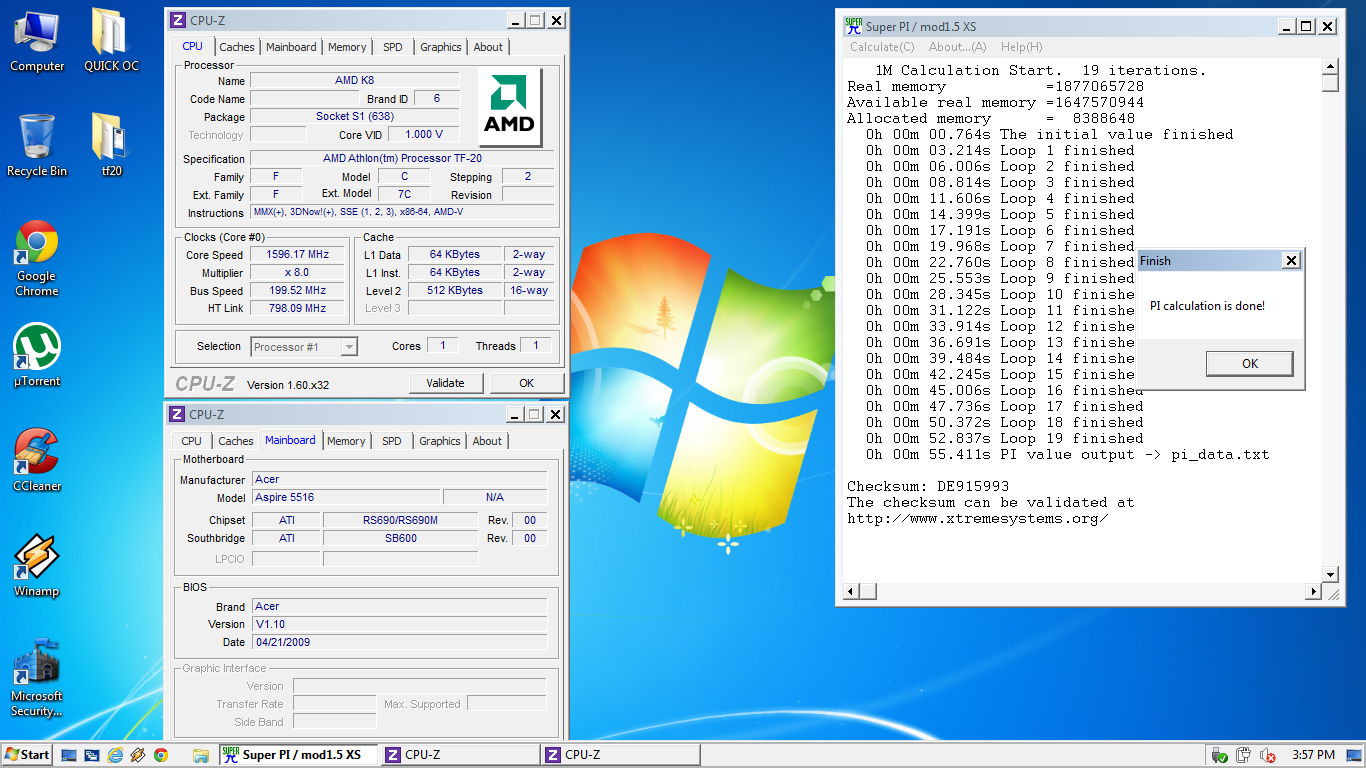The image size is (1366, 768).
Task: Open the QUICK OC folder
Action: click(111, 41)
